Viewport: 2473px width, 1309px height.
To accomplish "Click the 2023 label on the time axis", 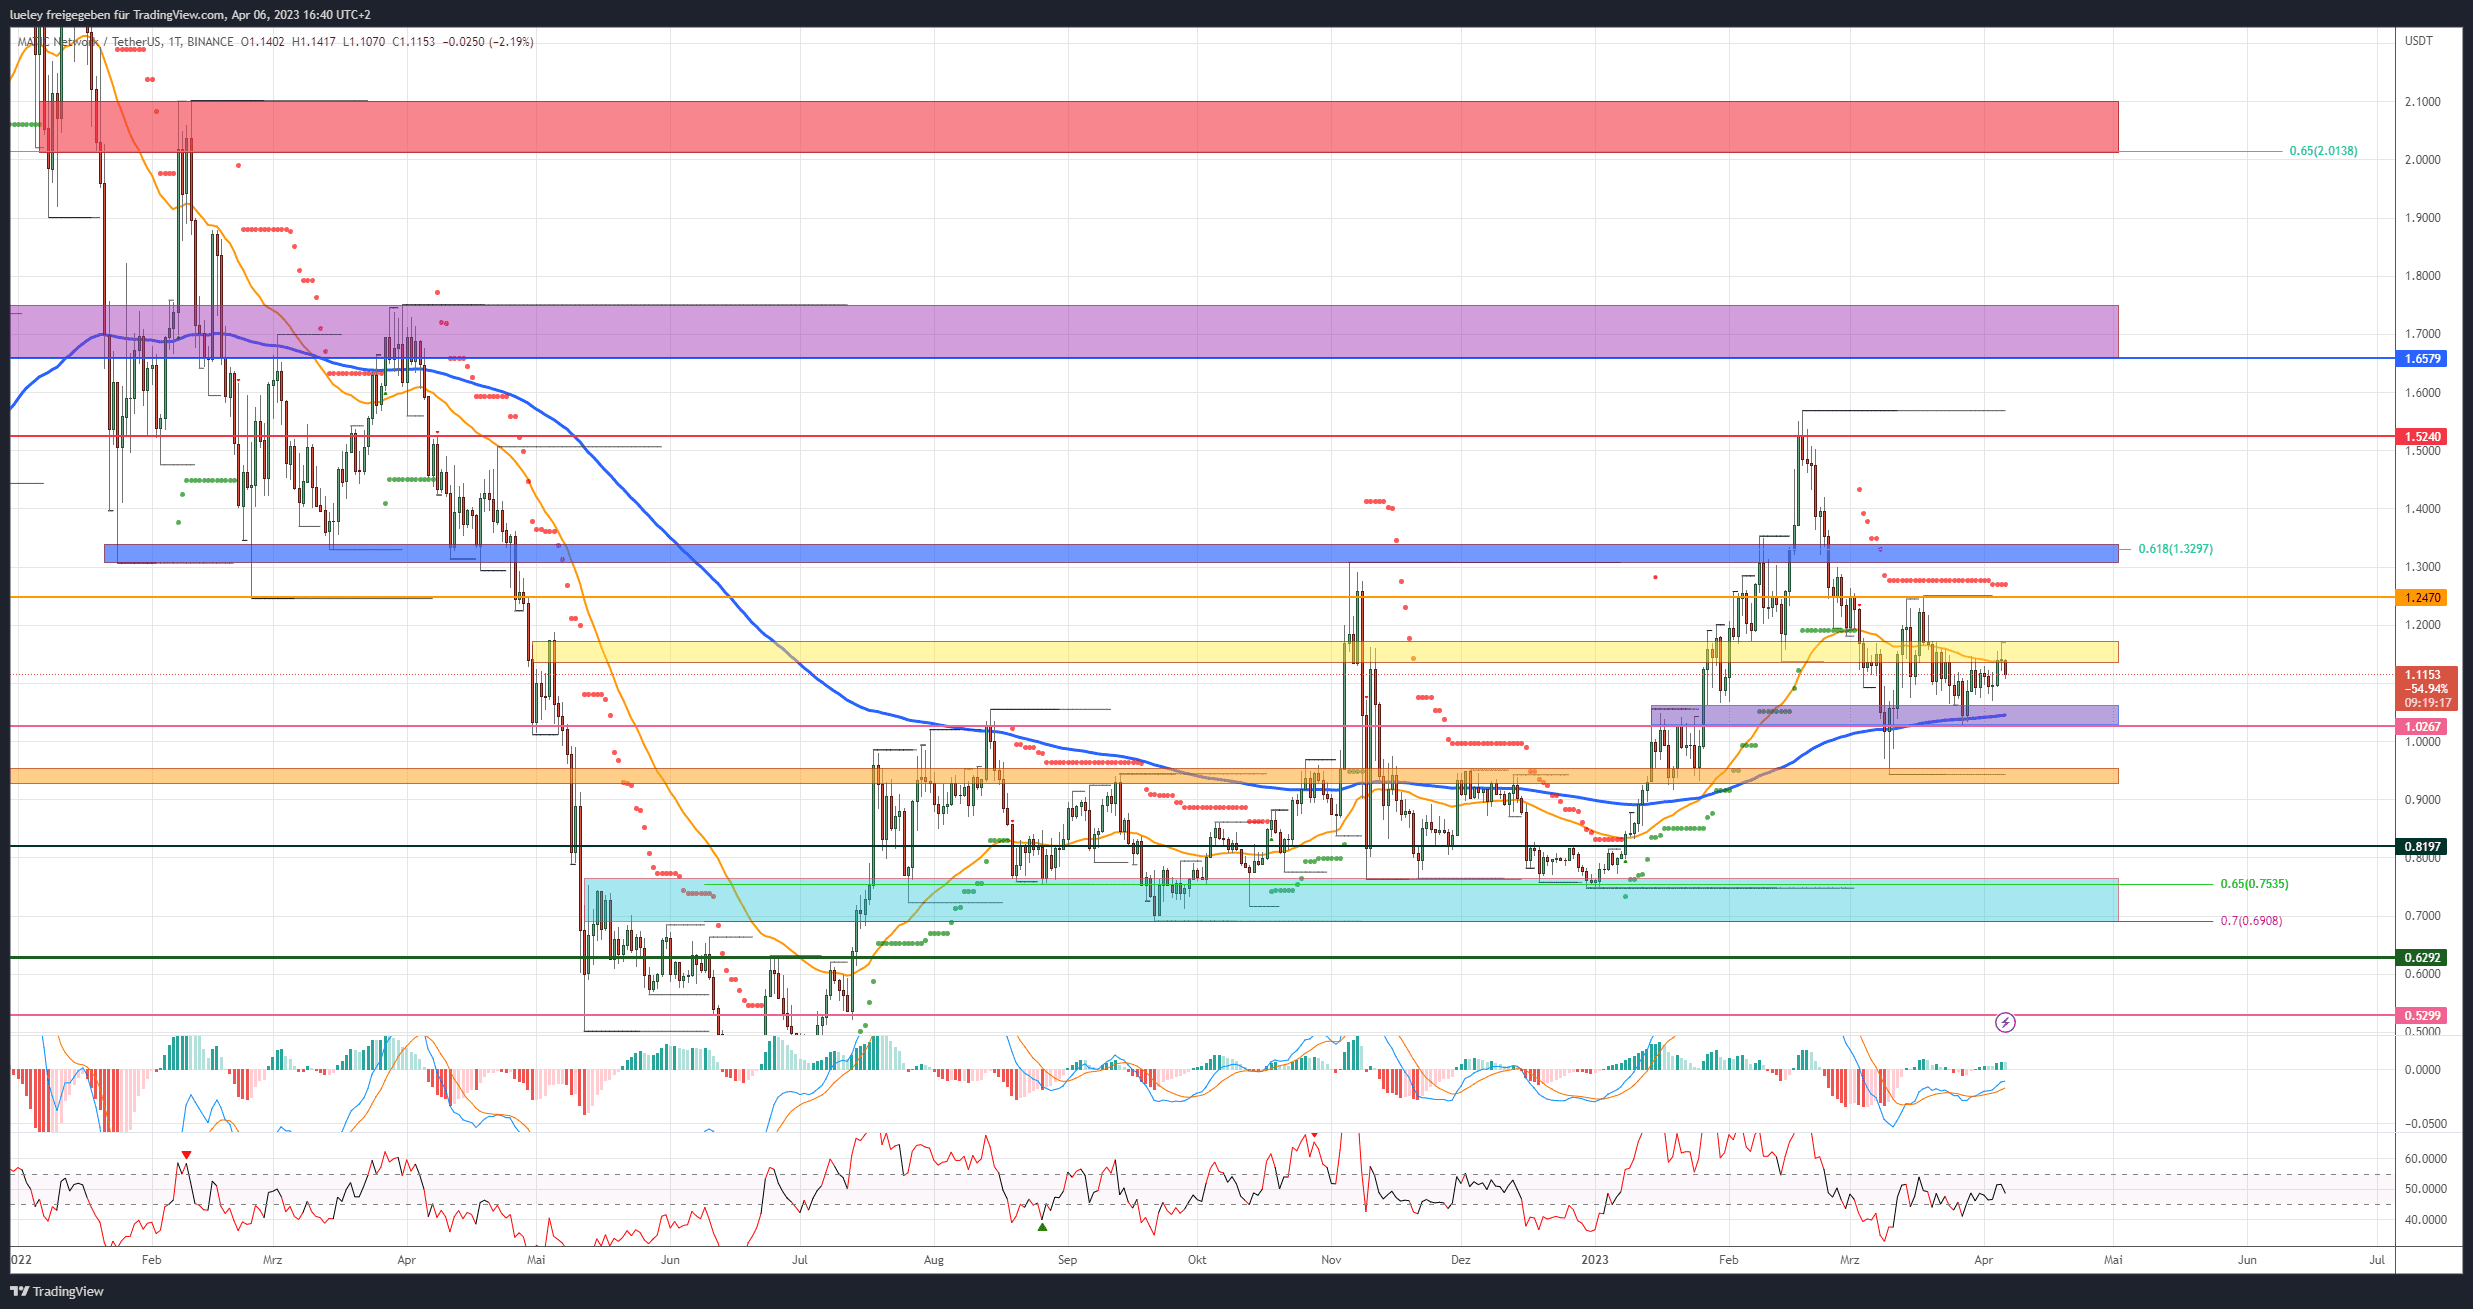I will coord(1595,1260).
